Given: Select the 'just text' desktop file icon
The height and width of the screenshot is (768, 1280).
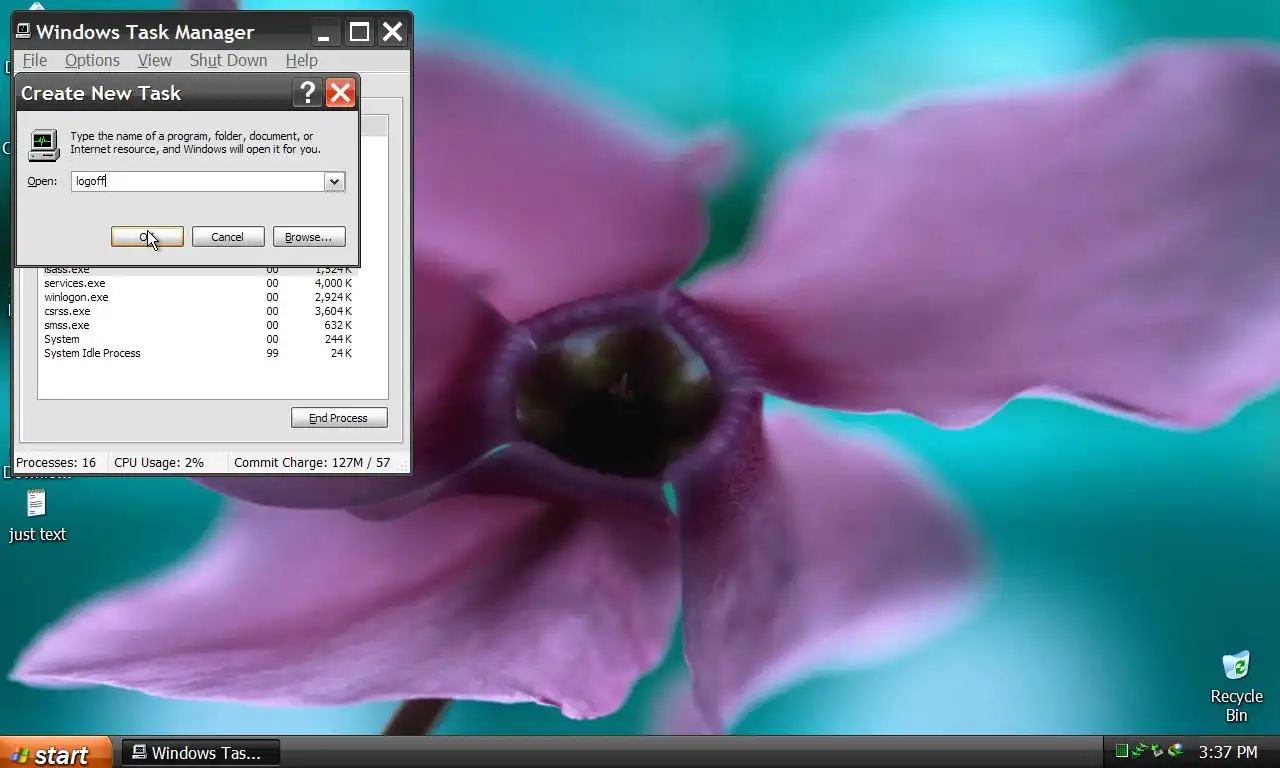Looking at the screenshot, I should (x=37, y=503).
